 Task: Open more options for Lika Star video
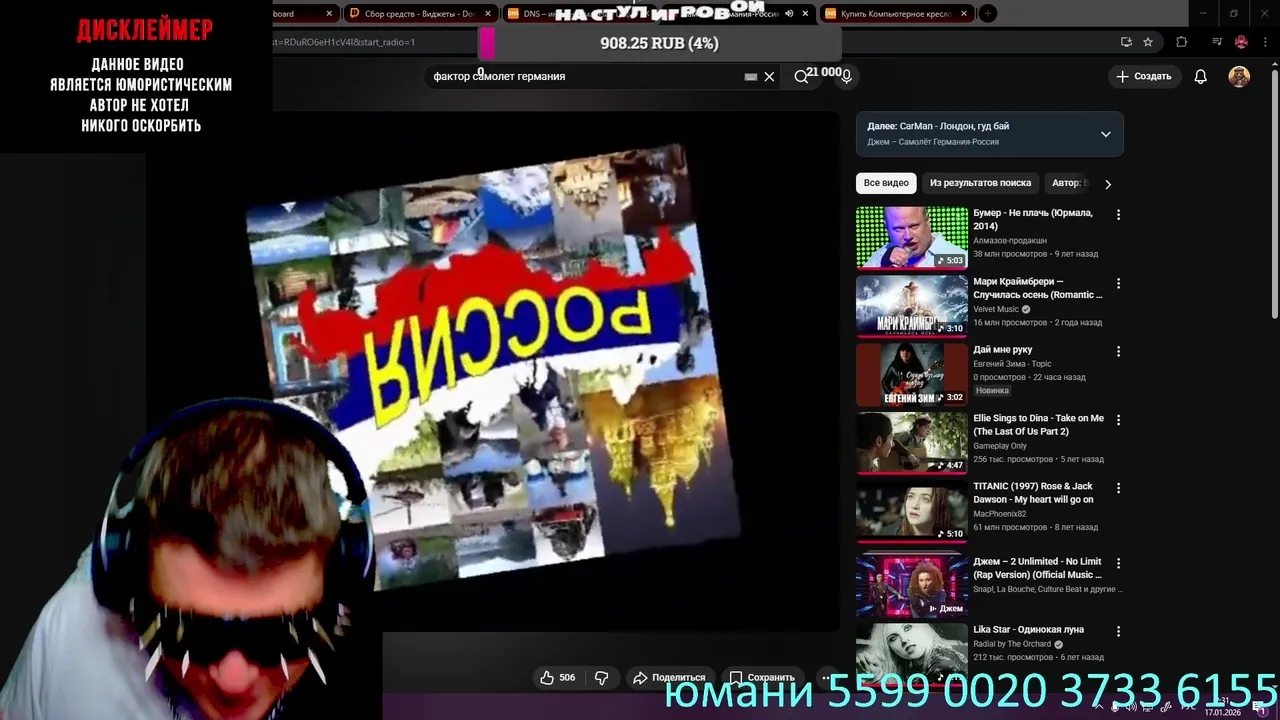point(1118,632)
